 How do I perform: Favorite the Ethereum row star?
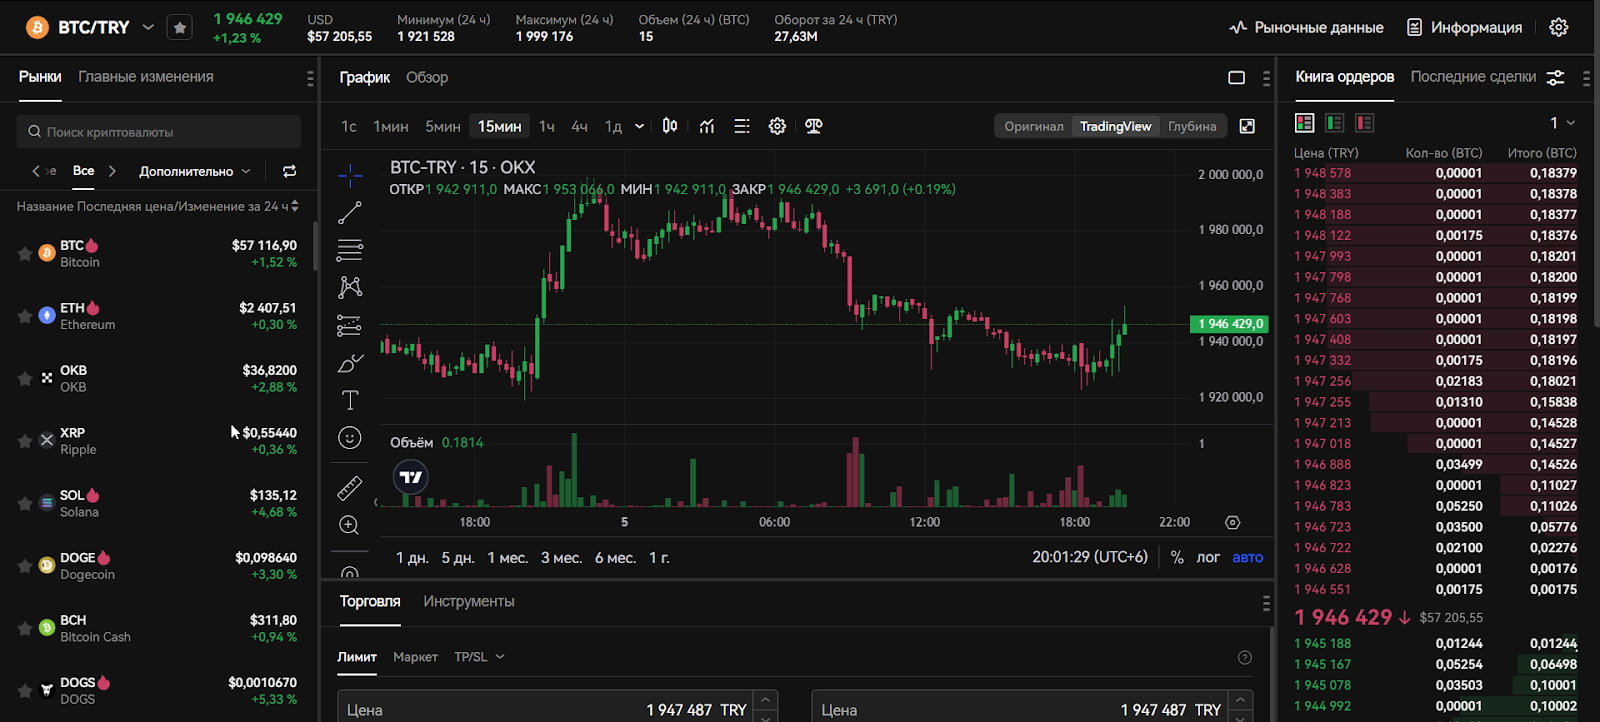click(x=25, y=316)
